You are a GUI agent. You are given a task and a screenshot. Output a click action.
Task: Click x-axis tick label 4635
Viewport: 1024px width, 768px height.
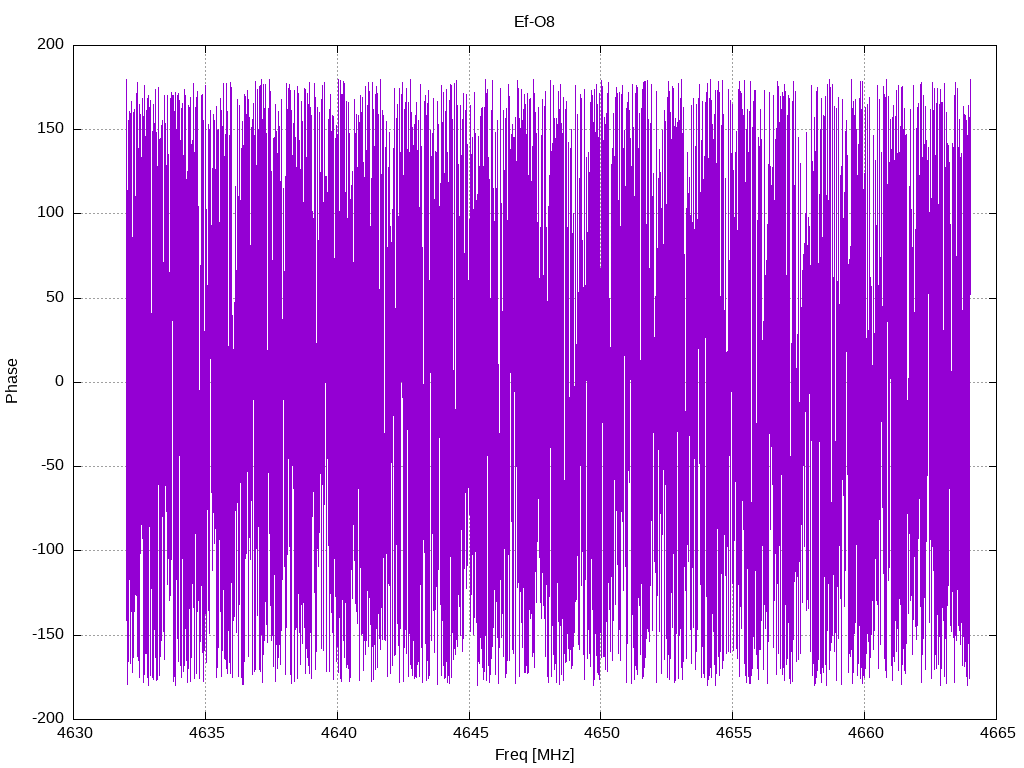[x=207, y=733]
